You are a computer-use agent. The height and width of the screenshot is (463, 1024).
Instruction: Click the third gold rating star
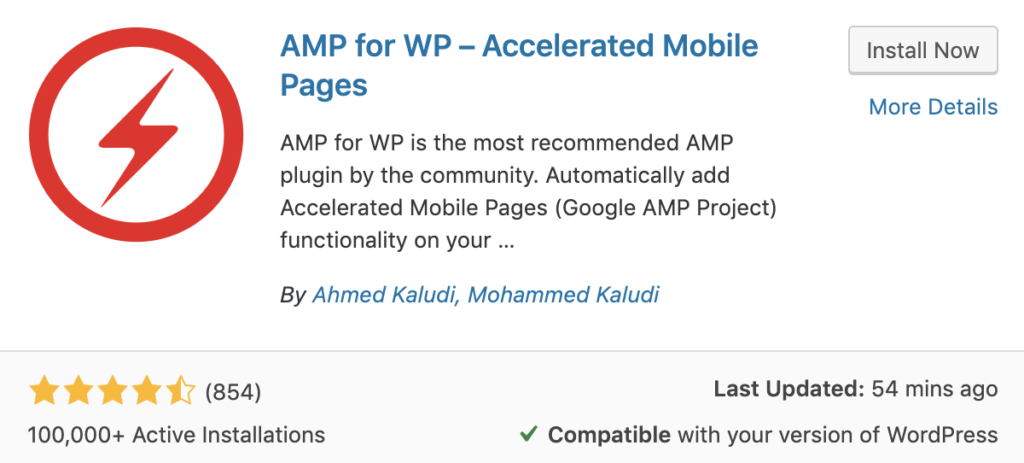point(112,391)
